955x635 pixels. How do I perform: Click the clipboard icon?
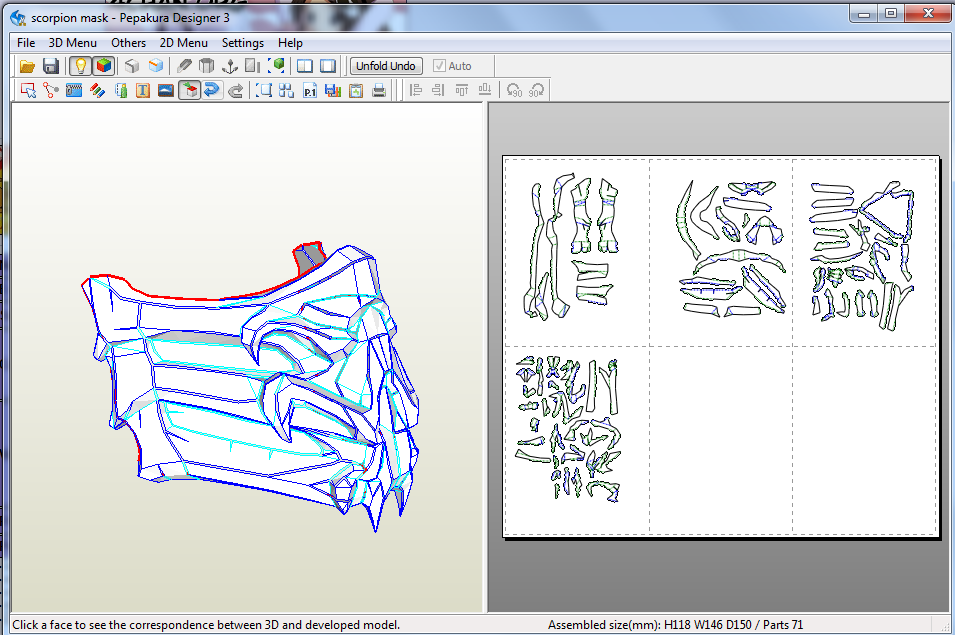pos(356,91)
